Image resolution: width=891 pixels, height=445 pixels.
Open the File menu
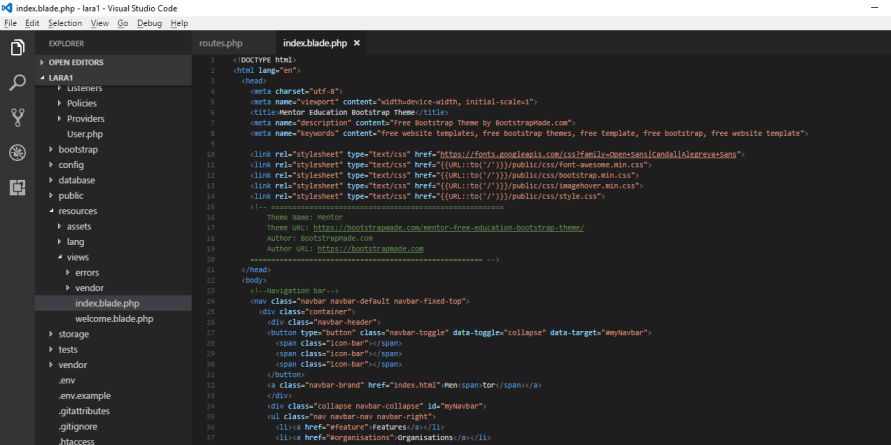pos(12,23)
